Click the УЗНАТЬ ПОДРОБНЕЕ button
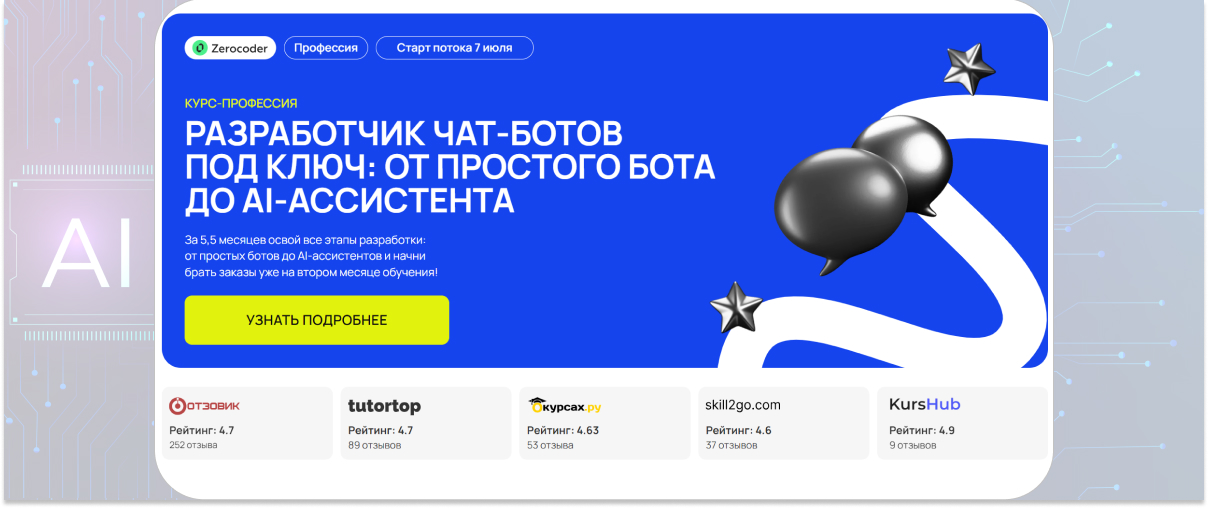 coord(317,320)
